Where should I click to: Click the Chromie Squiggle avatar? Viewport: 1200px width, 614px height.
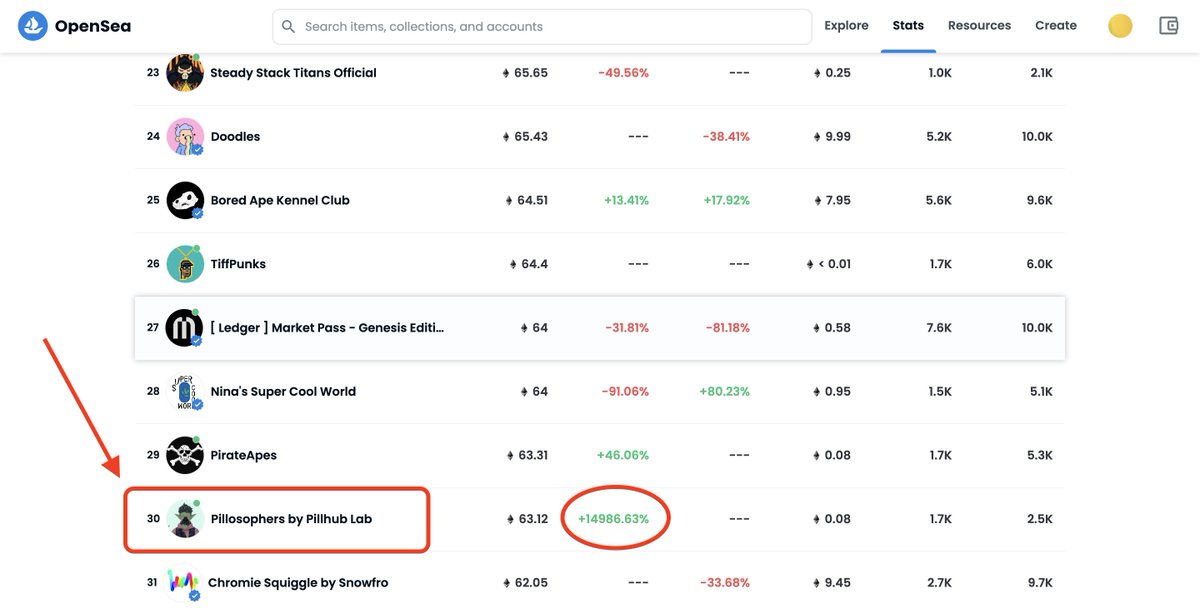pos(185,583)
